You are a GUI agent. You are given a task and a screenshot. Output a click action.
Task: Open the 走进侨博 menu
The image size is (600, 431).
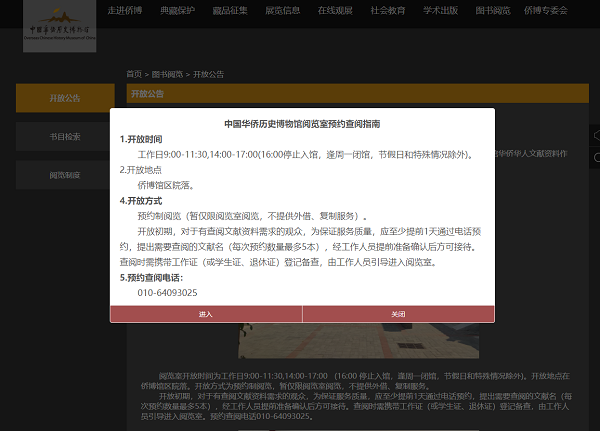click(x=125, y=10)
